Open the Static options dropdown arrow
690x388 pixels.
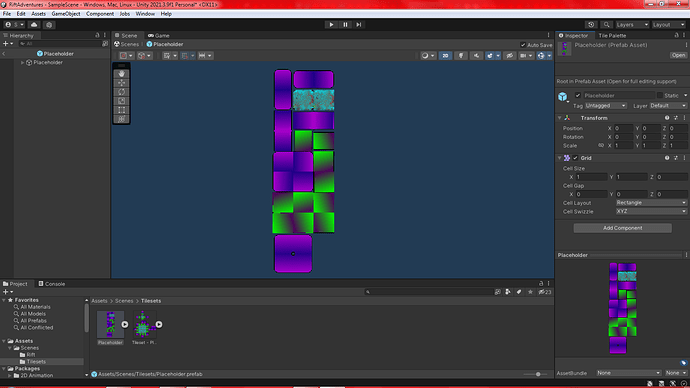685,95
